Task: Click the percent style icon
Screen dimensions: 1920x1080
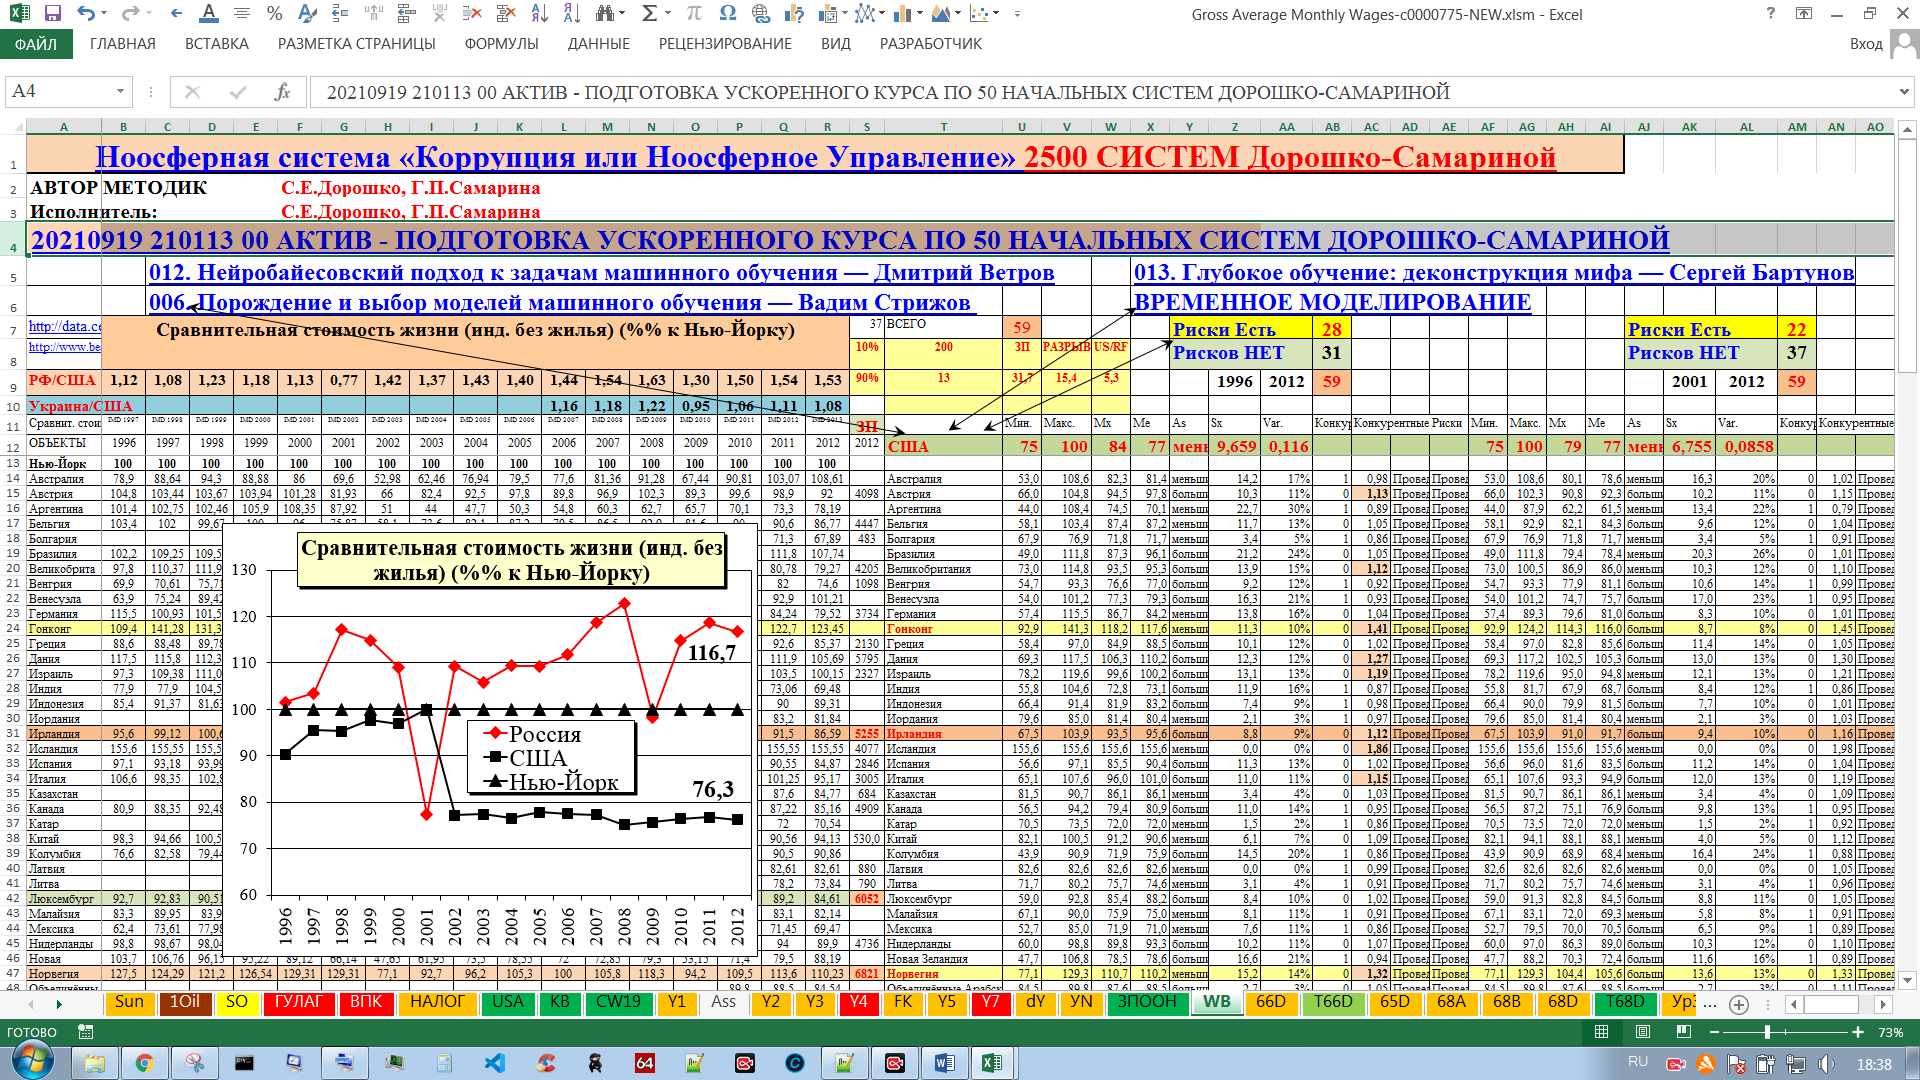Action: 274,14
